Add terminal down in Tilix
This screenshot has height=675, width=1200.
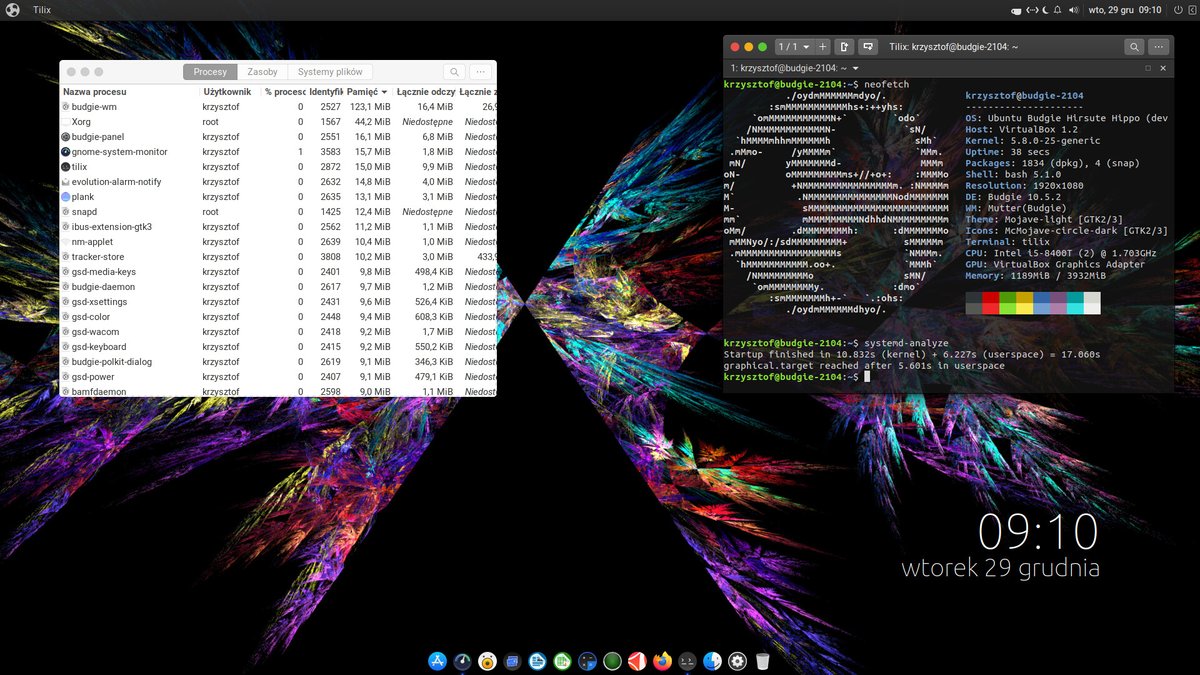(868, 47)
